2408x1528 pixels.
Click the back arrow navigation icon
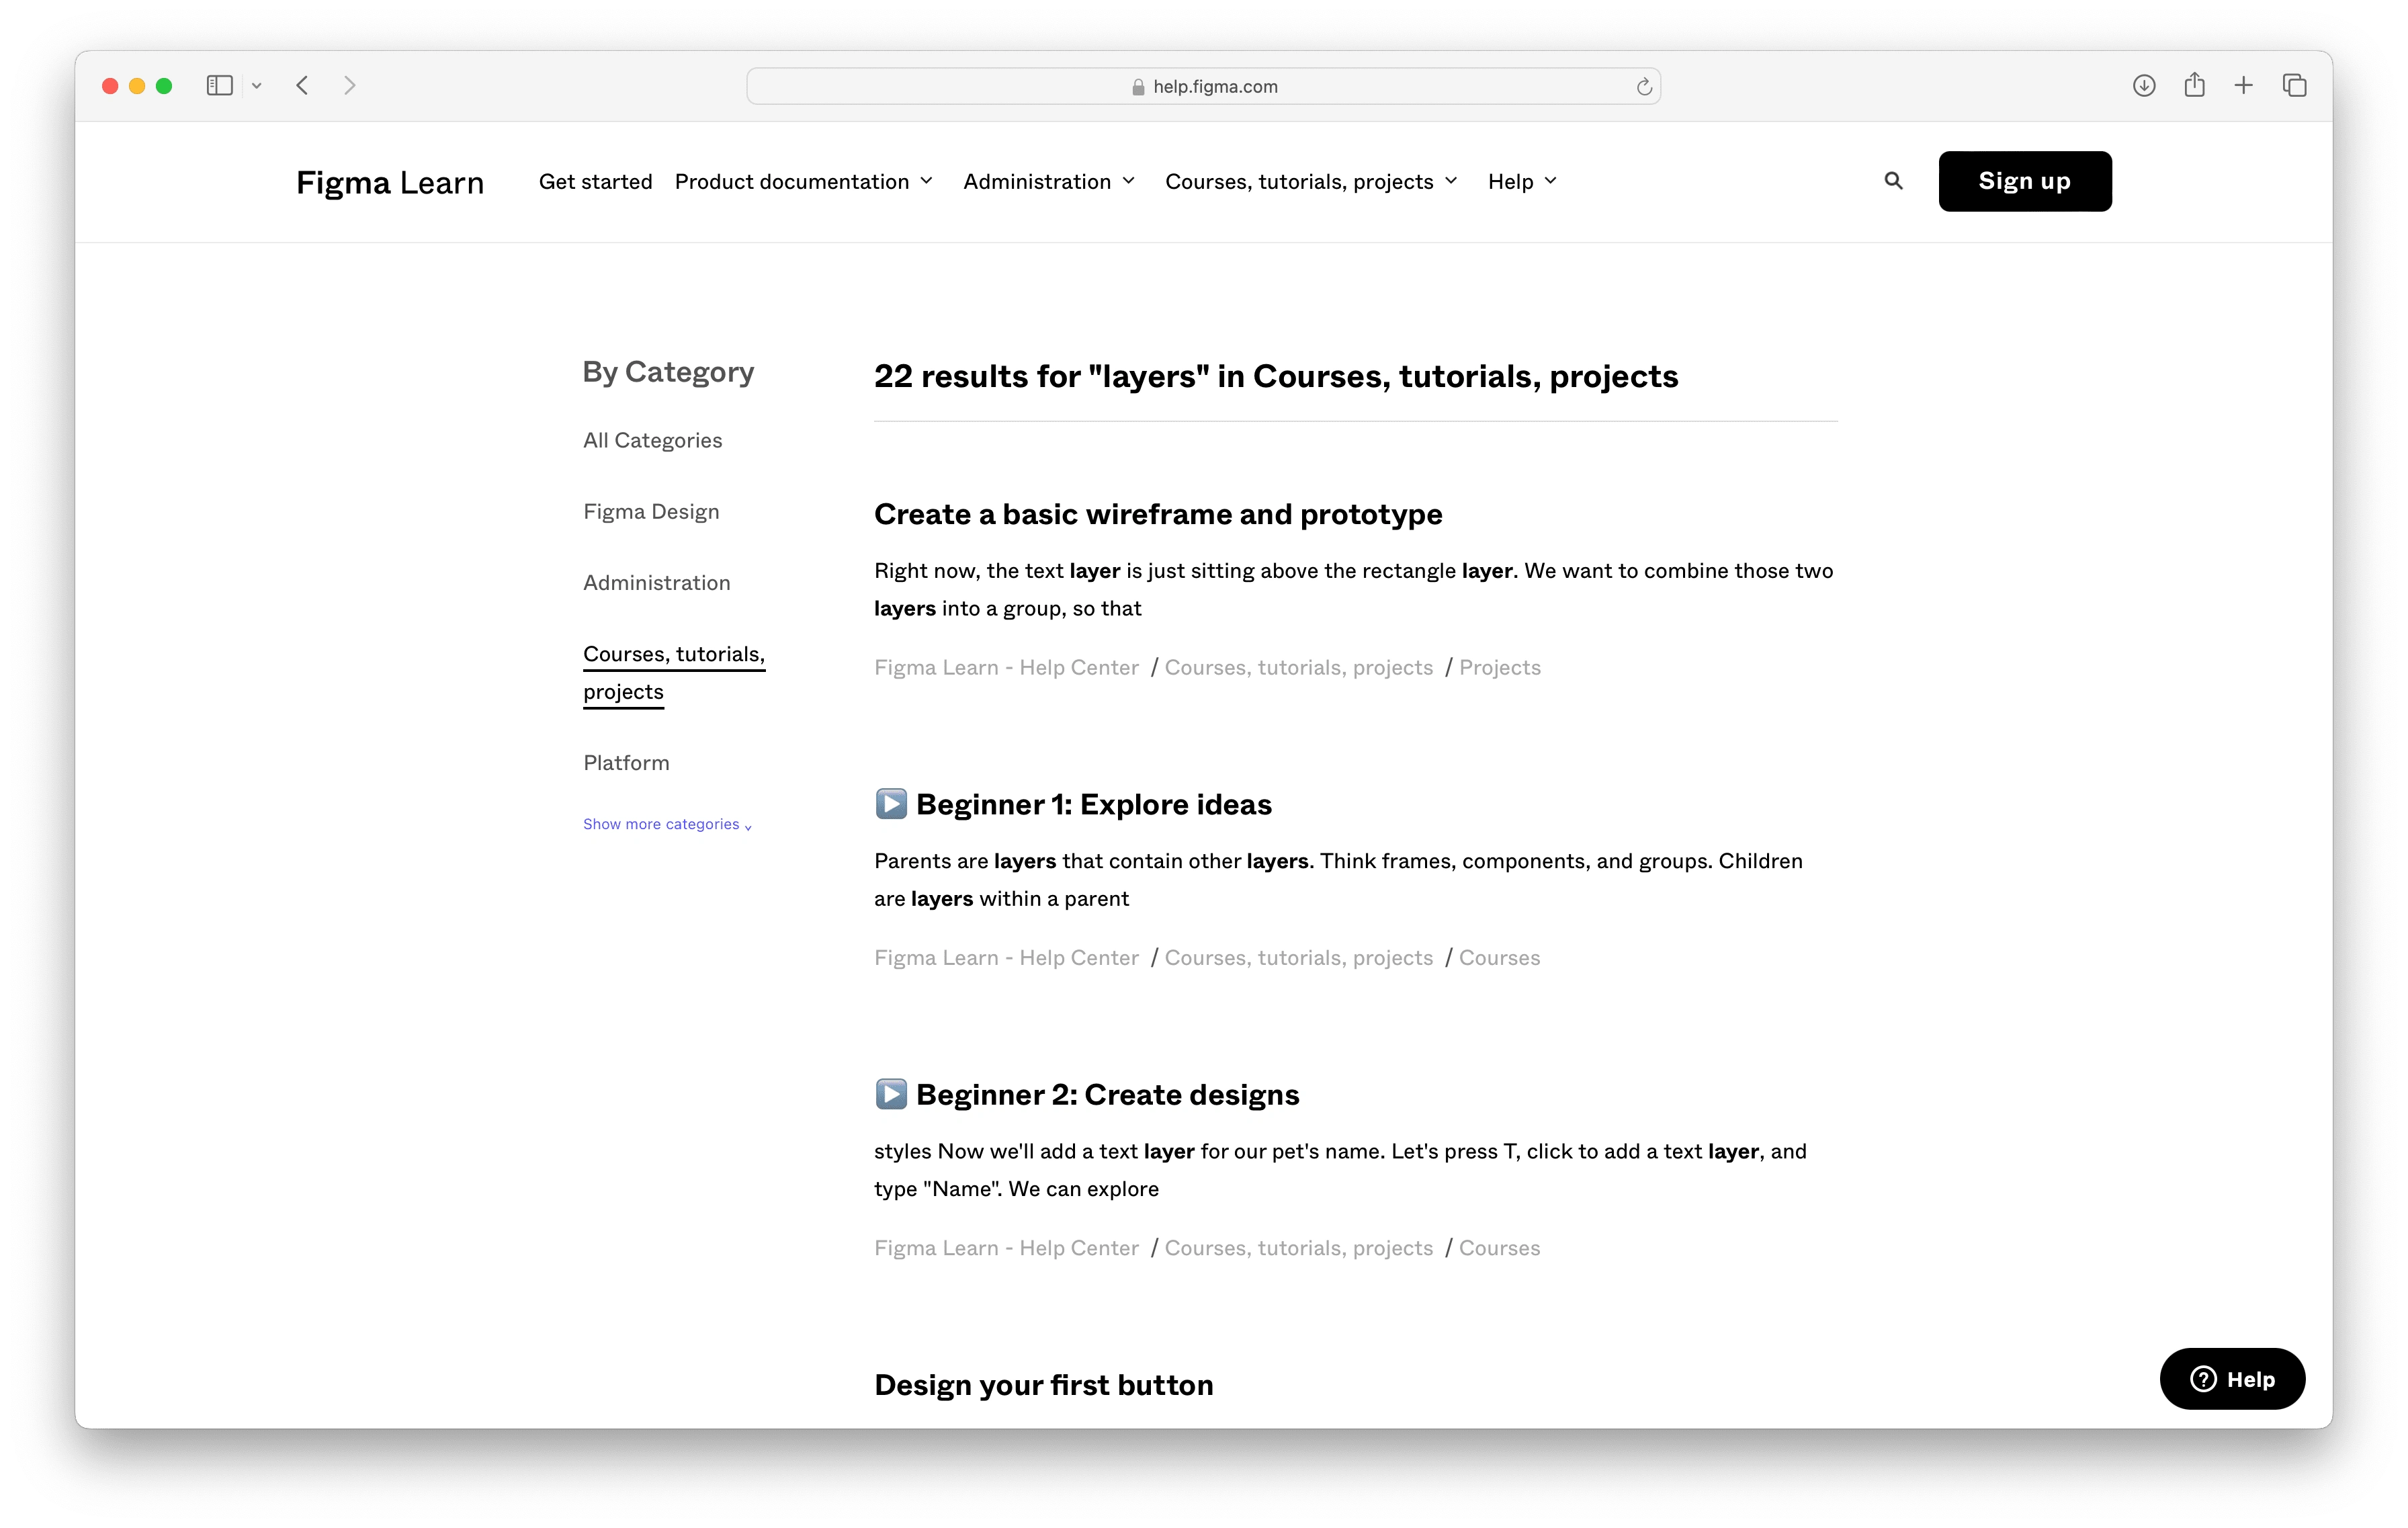[302, 84]
